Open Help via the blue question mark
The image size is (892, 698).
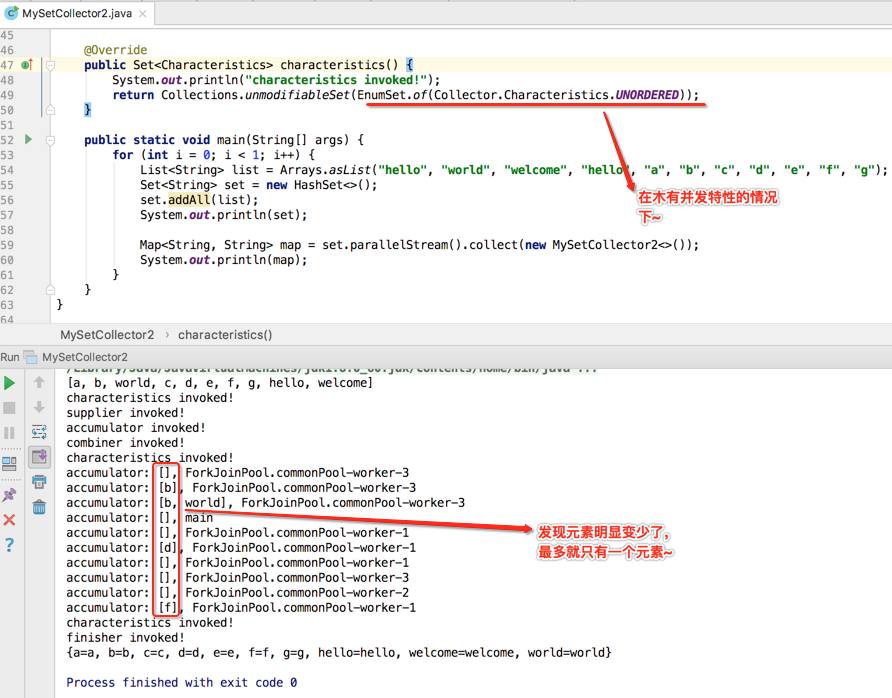(x=10, y=545)
